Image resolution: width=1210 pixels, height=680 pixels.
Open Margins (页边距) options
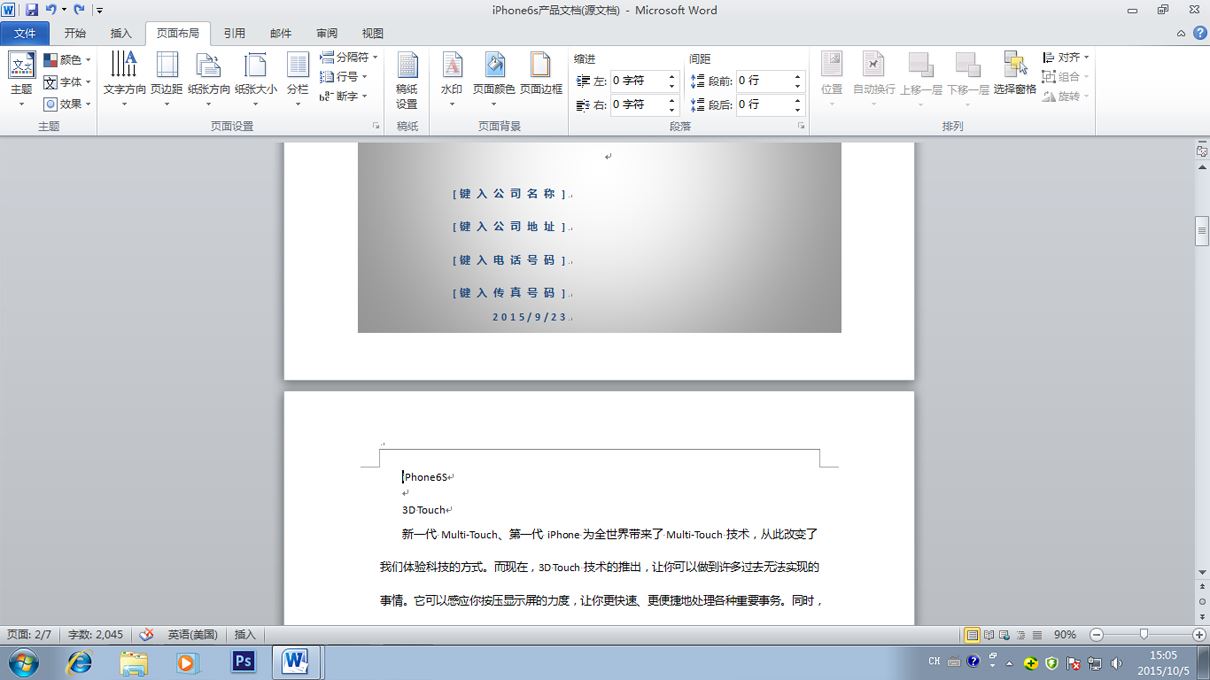click(167, 80)
